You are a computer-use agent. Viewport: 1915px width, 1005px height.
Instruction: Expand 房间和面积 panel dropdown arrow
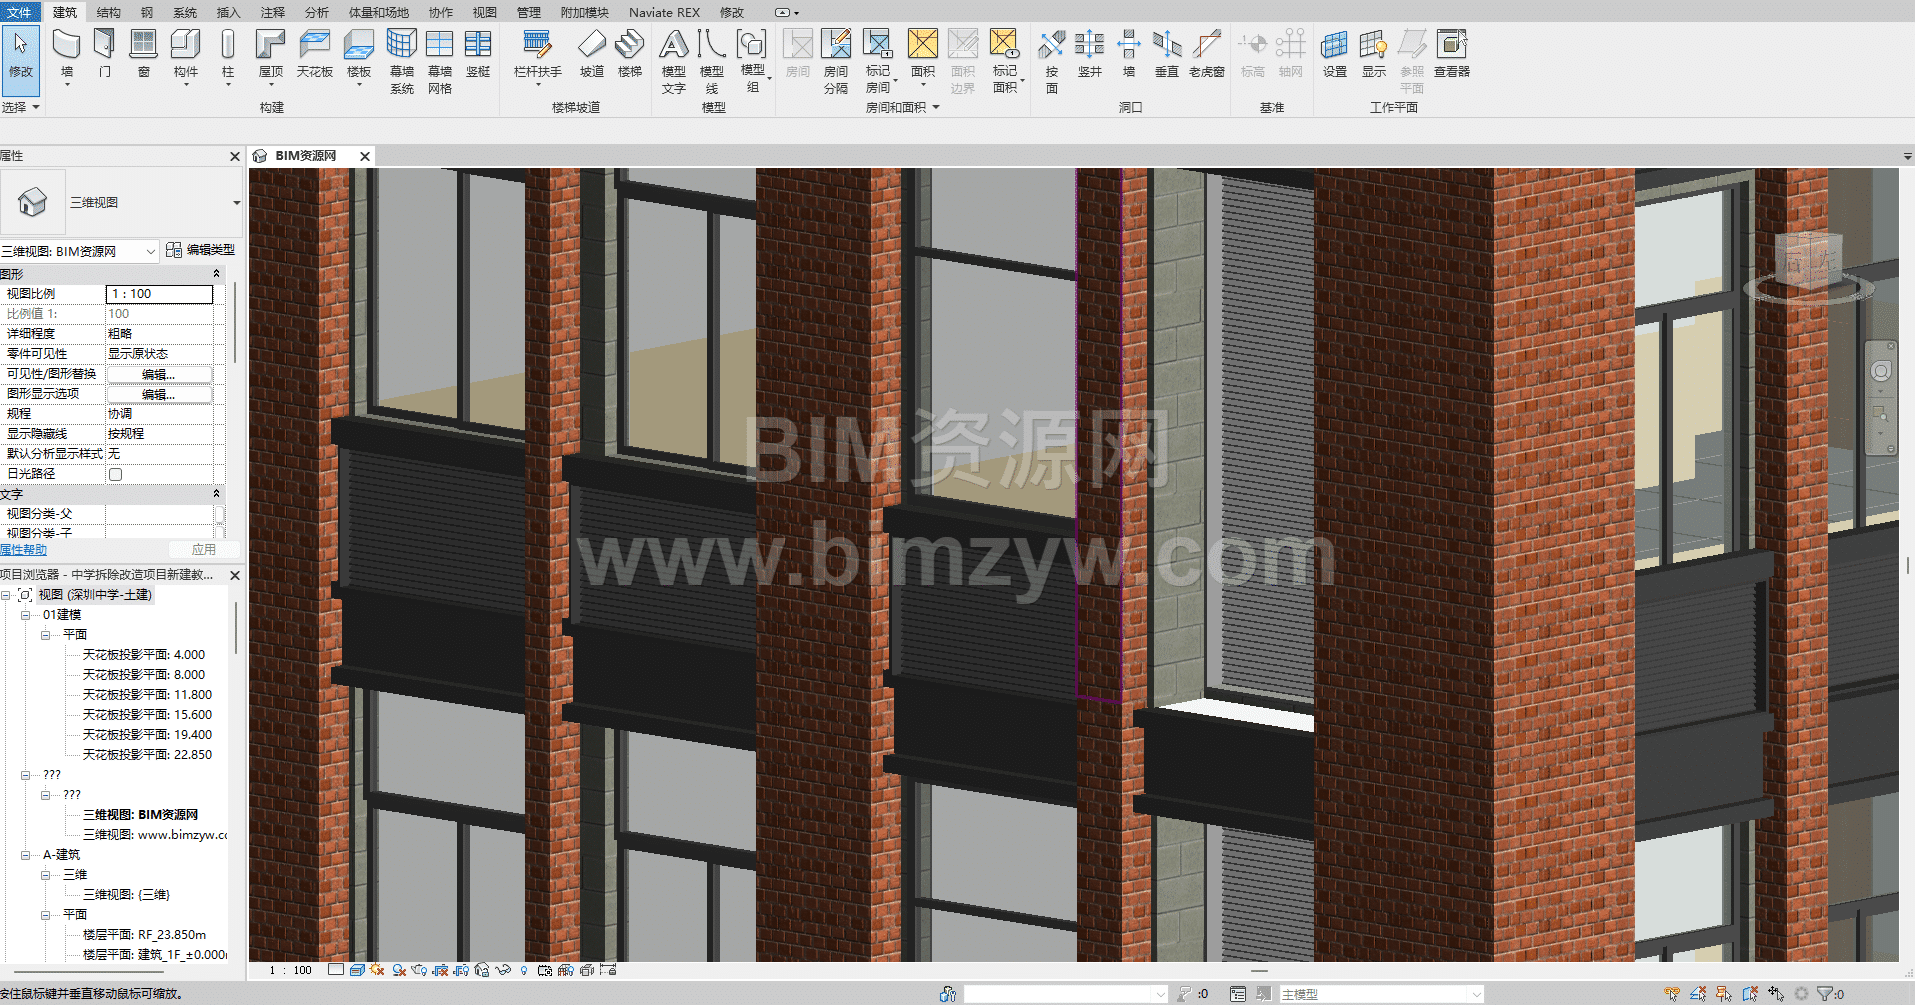coord(936,108)
